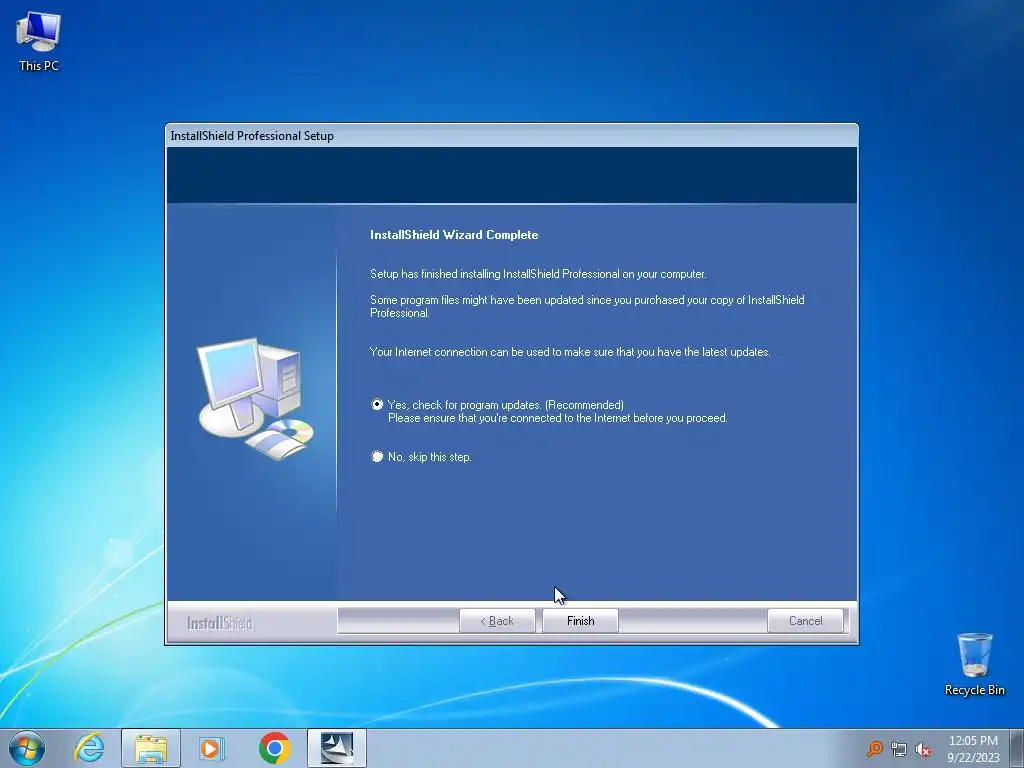The width and height of the screenshot is (1024, 768).
Task: Launch Internet Explorer from the taskbar
Action: [89, 748]
